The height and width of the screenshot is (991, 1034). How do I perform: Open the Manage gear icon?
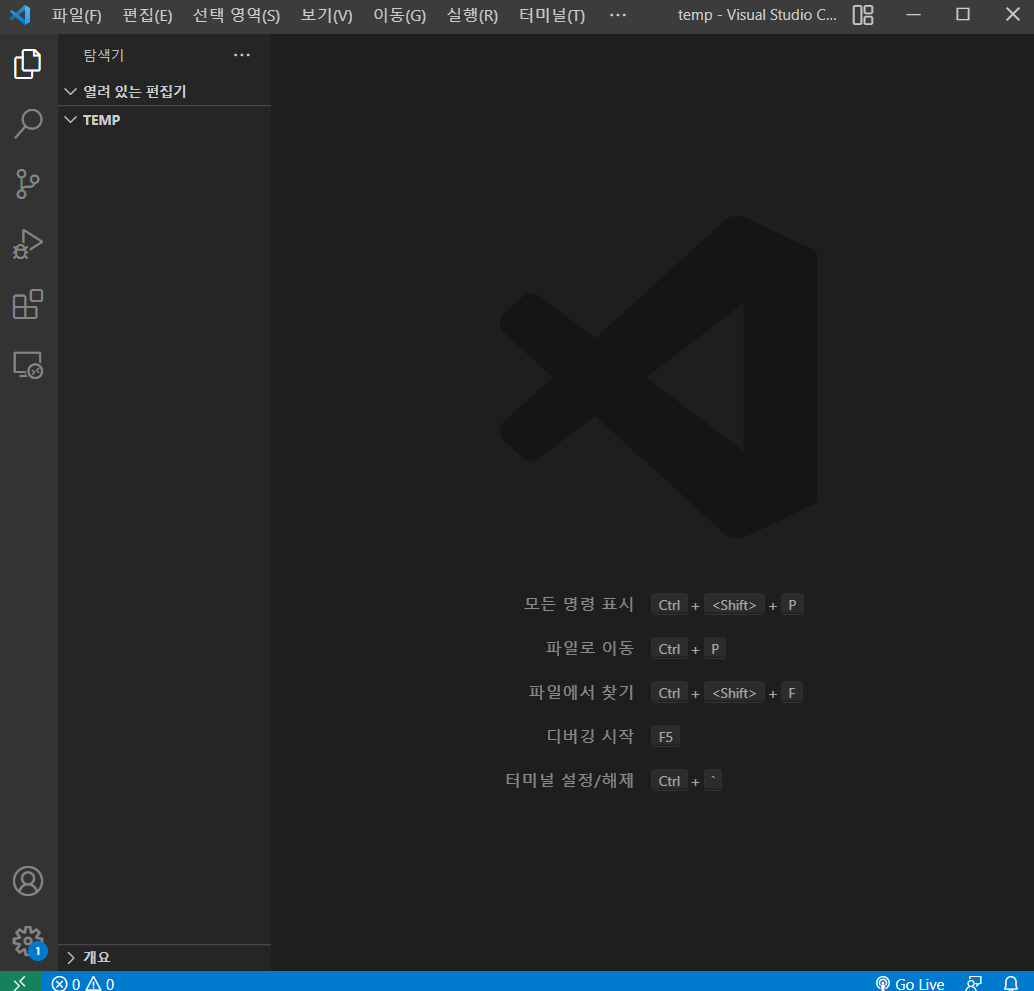click(28, 942)
